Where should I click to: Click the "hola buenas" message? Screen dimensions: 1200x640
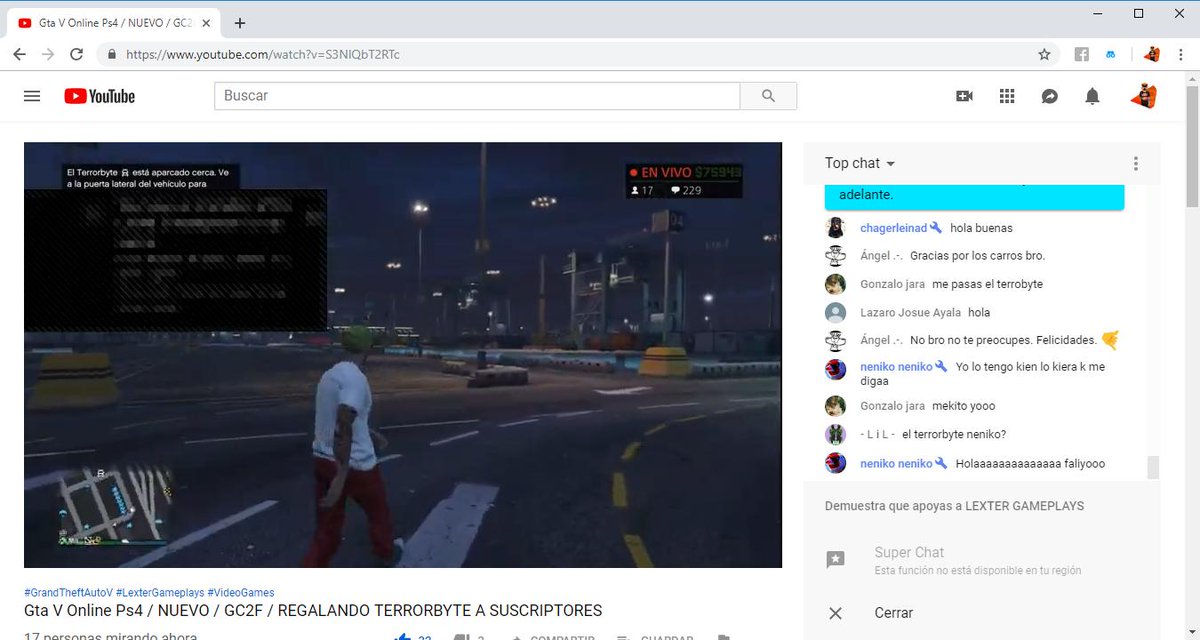click(x=981, y=228)
